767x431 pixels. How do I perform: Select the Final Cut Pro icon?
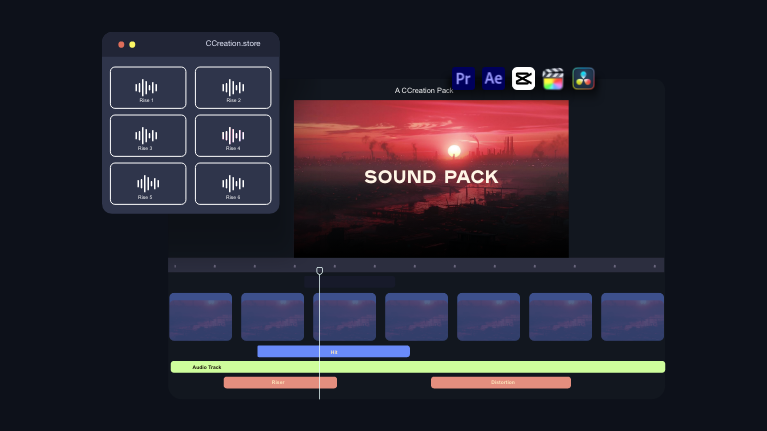coord(553,78)
